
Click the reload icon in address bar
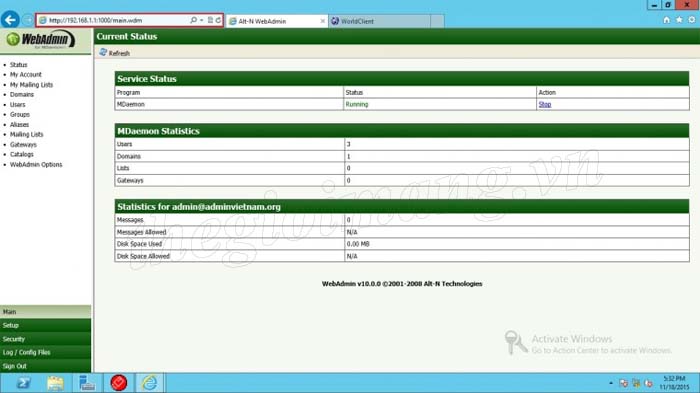[x=218, y=20]
